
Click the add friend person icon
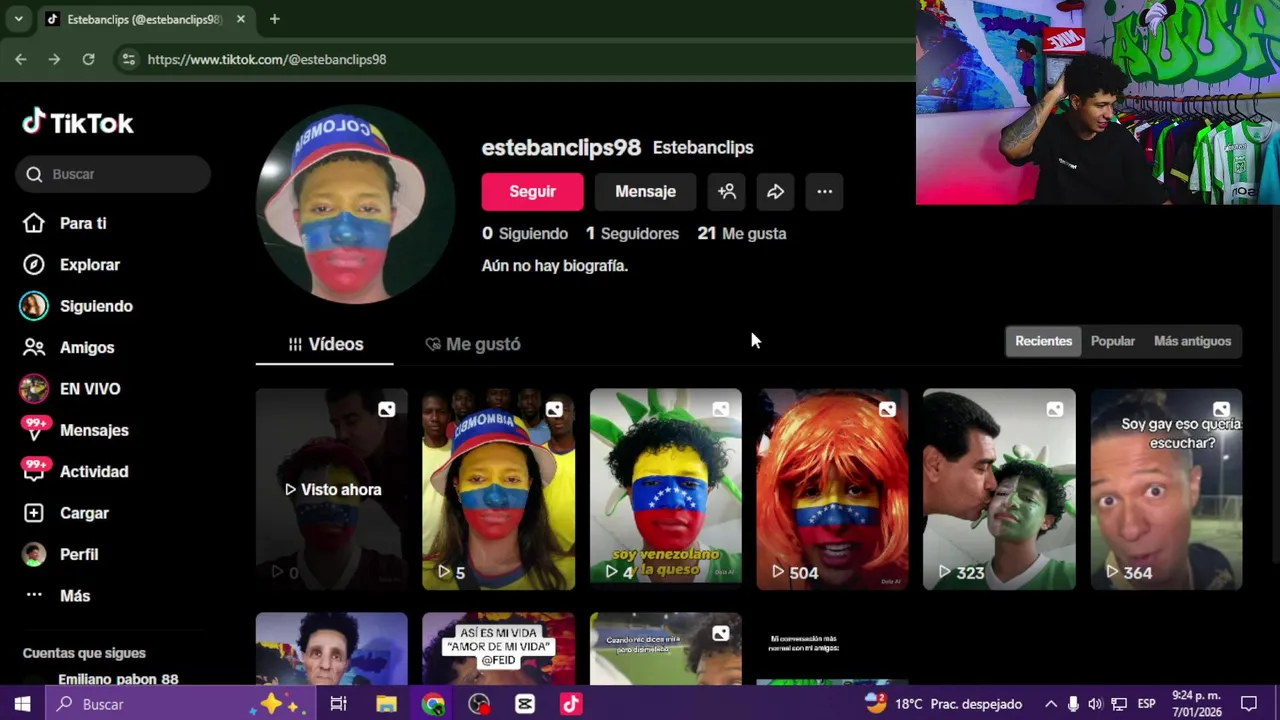click(727, 191)
